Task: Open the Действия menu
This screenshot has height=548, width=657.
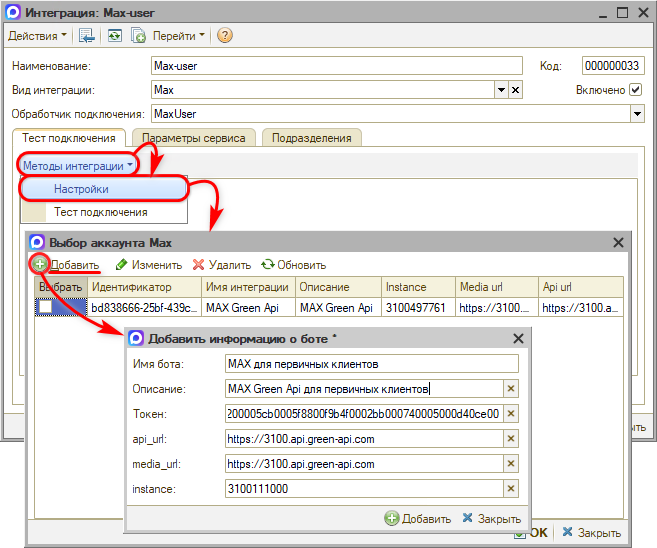Action: coord(37,36)
